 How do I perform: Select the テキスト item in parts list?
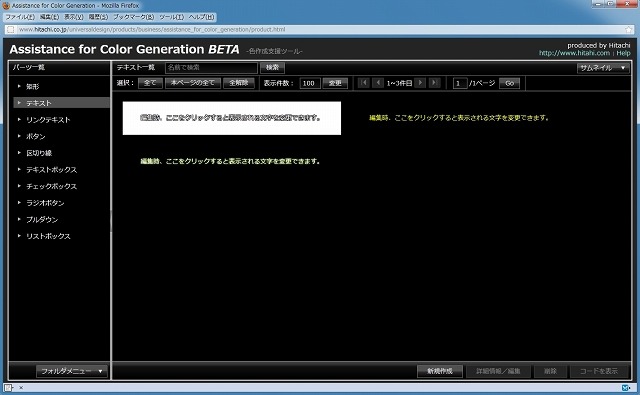61,103
